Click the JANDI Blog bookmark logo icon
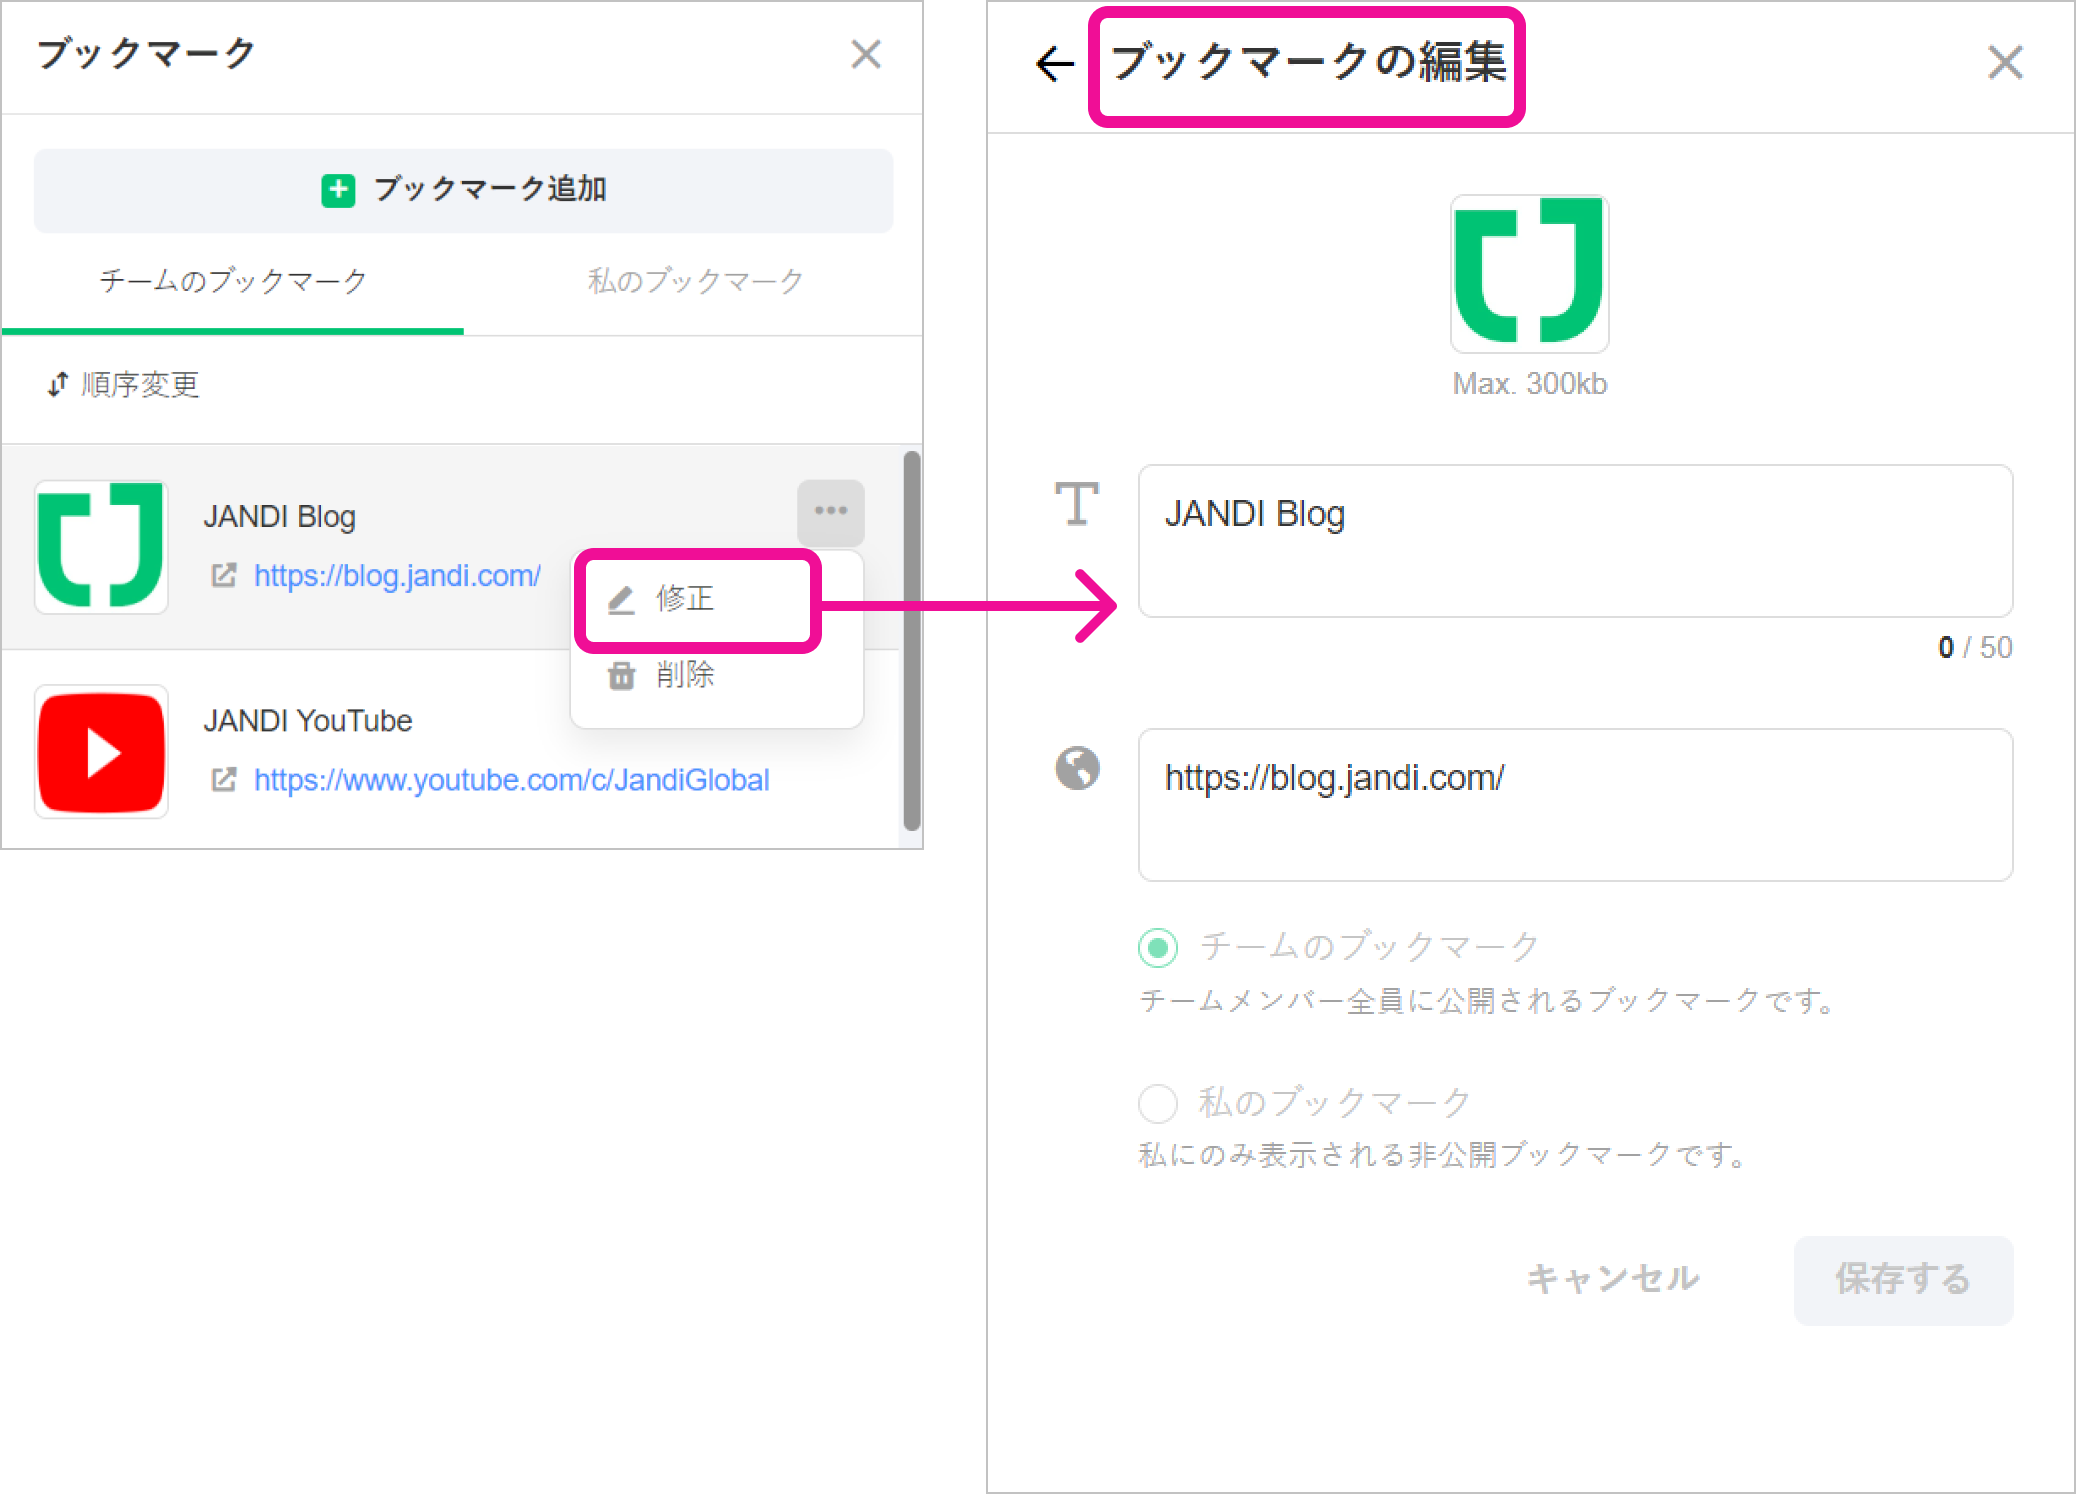The image size is (2076, 1494). tap(101, 546)
